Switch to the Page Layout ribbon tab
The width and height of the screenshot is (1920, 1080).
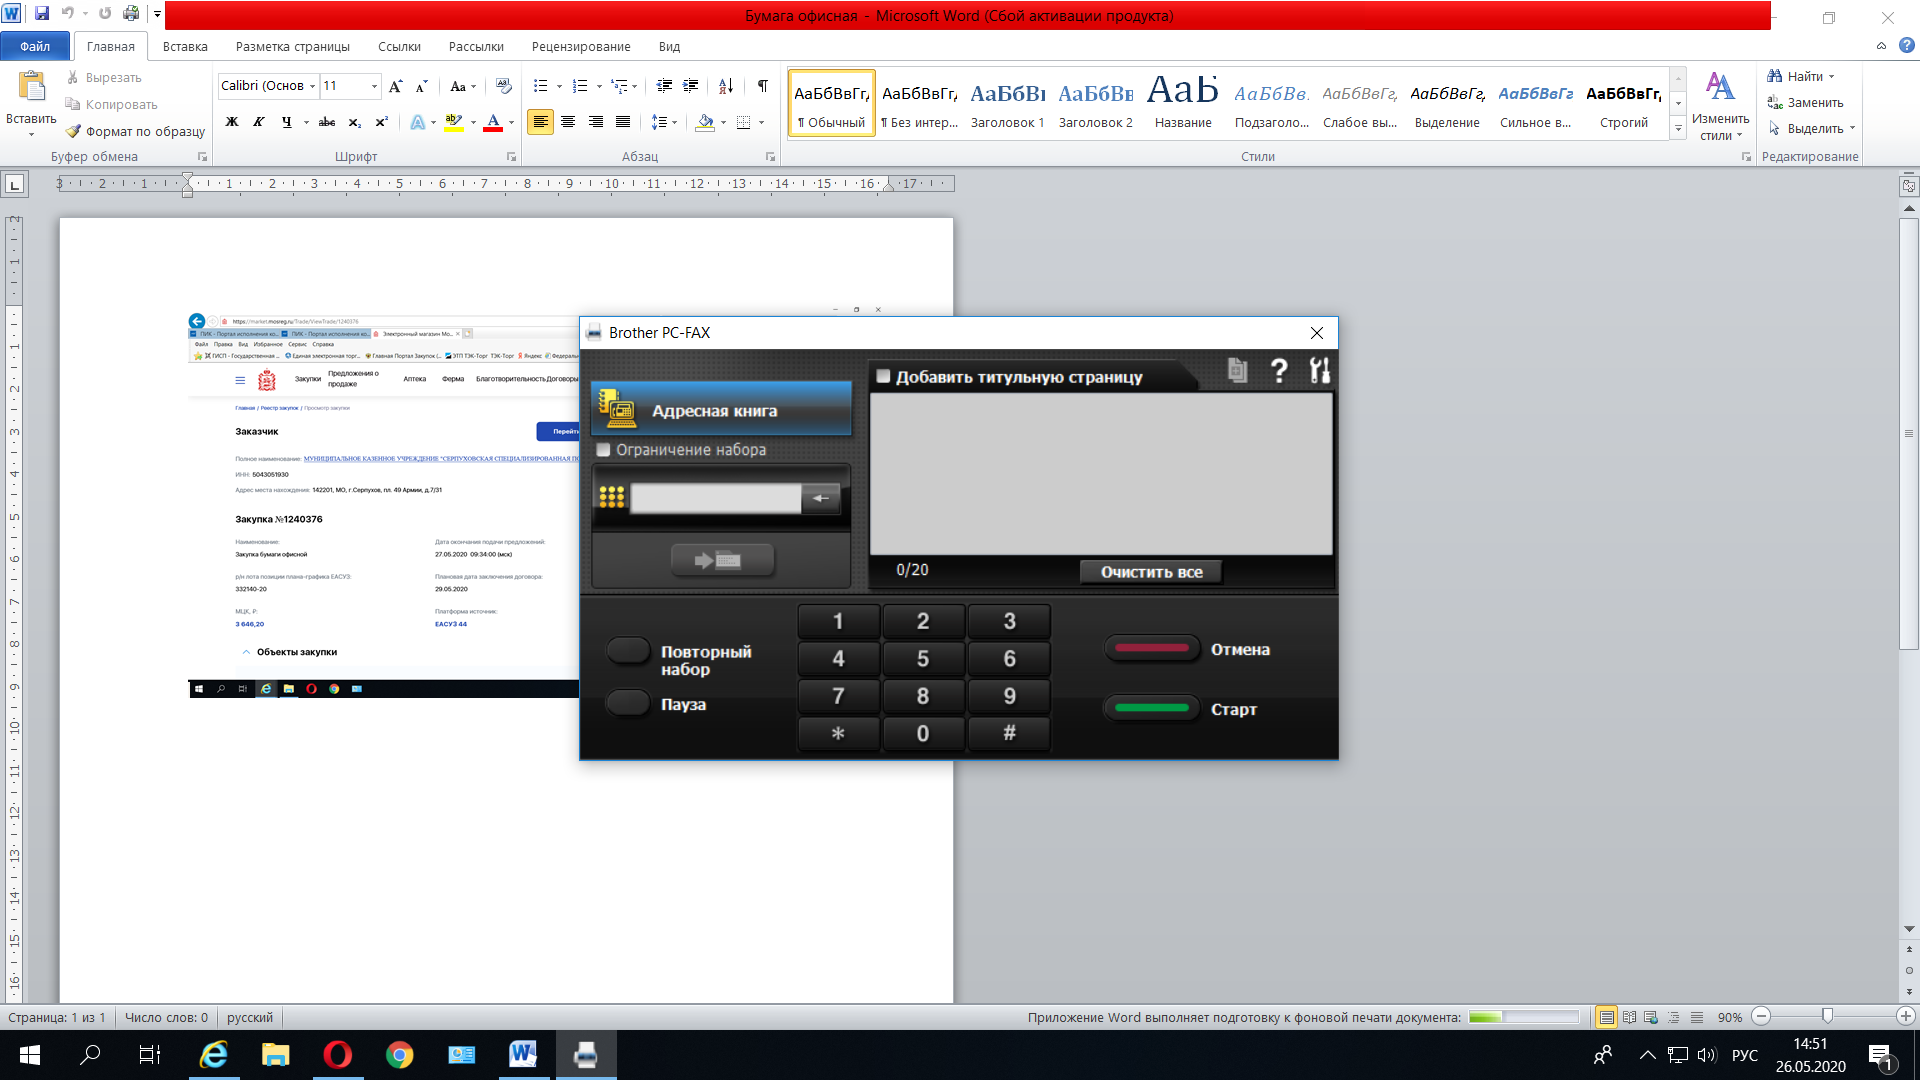pos(293,46)
